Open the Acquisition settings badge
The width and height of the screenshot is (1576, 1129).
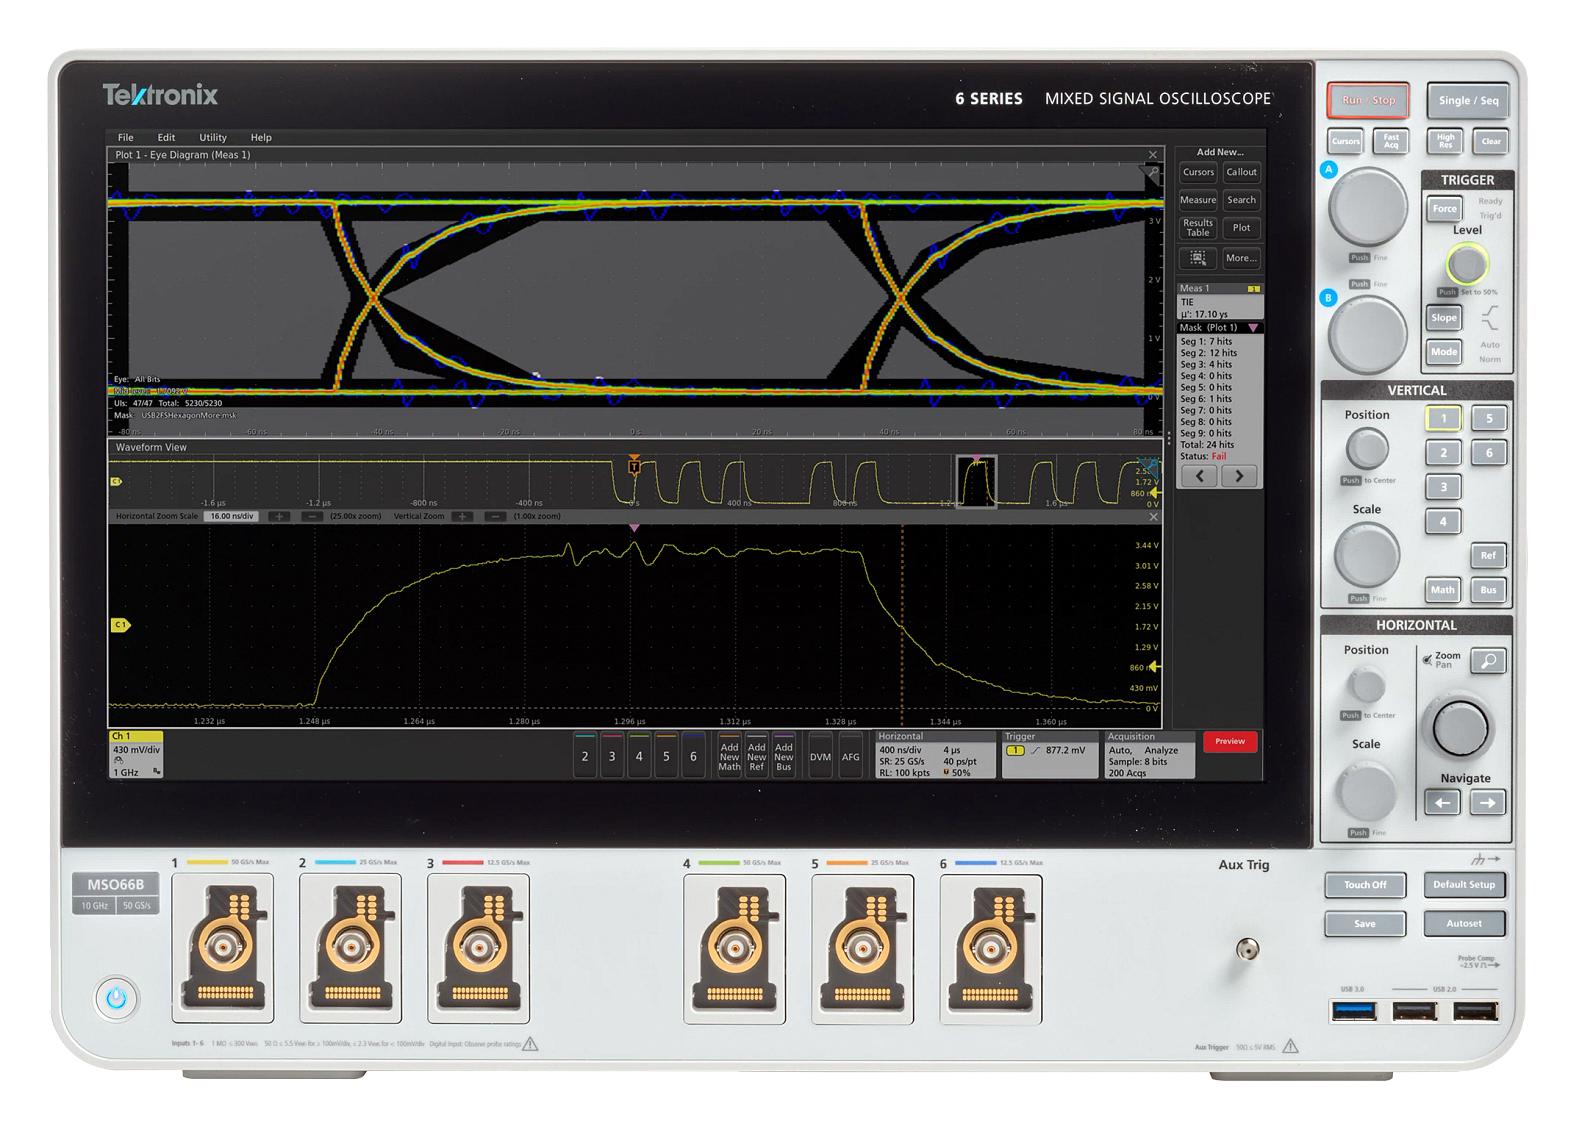pos(1149,755)
